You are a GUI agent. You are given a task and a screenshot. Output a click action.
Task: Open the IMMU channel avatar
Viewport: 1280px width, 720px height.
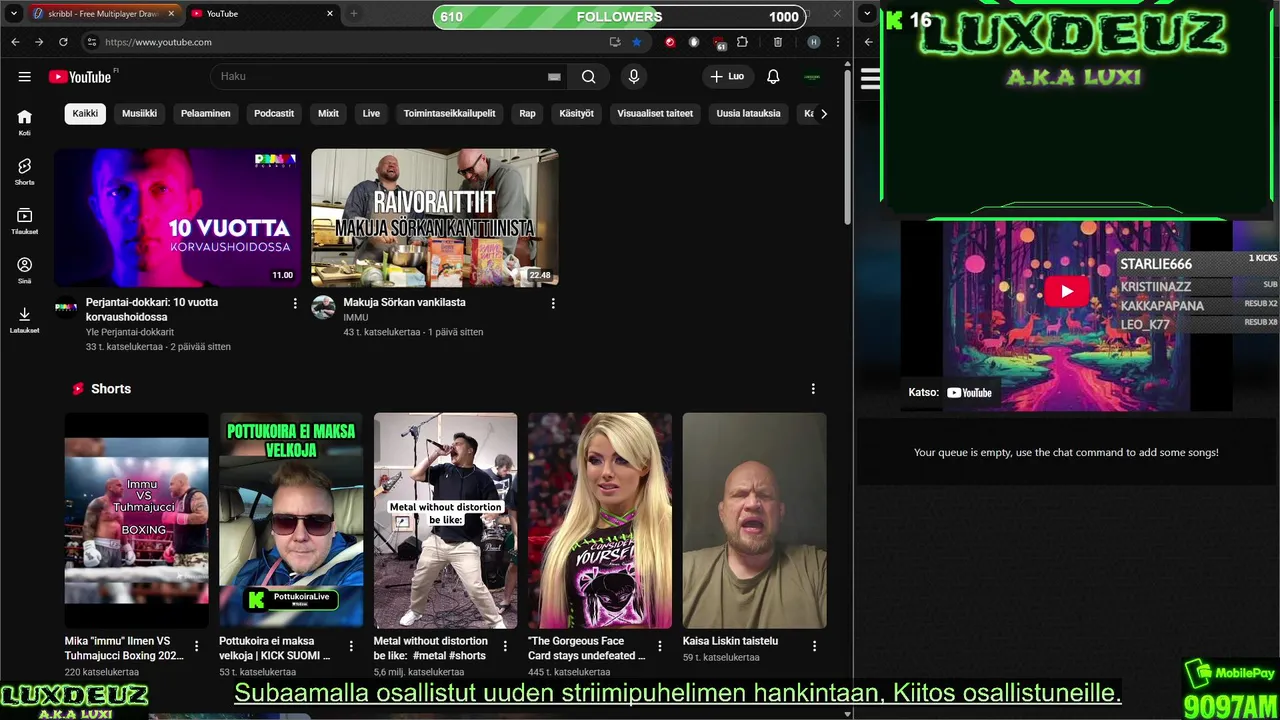coord(323,307)
